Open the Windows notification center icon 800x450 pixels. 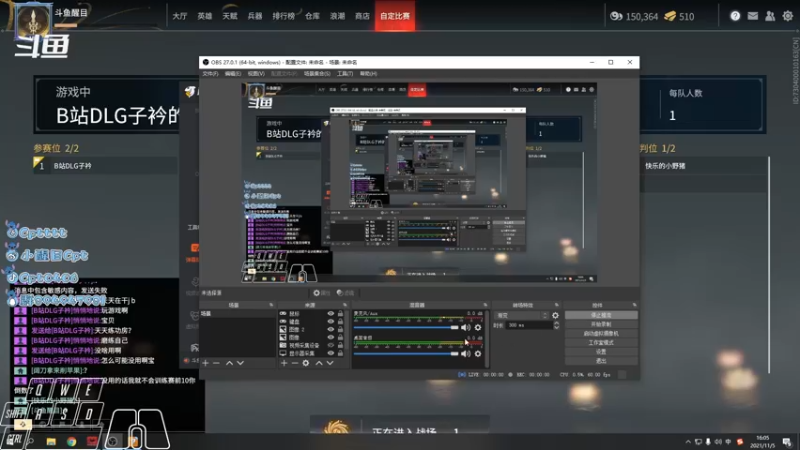787,441
